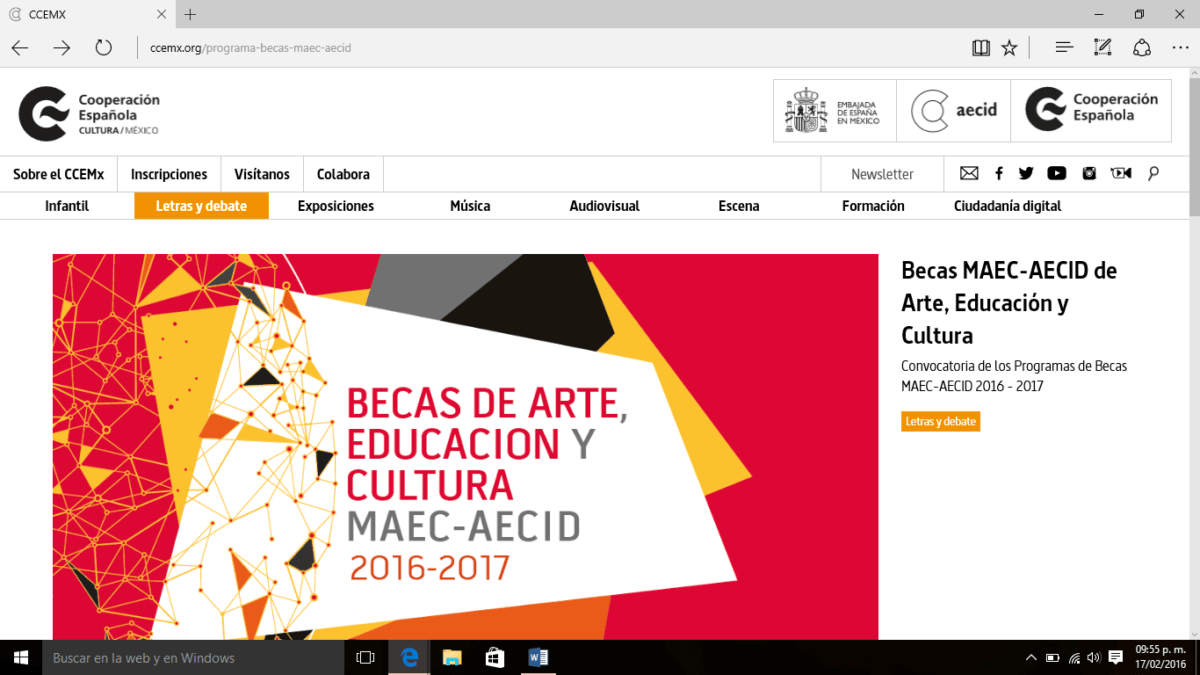This screenshot has width=1200, height=675.
Task: Open the CCEMx Instagram page
Action: click(x=1089, y=174)
